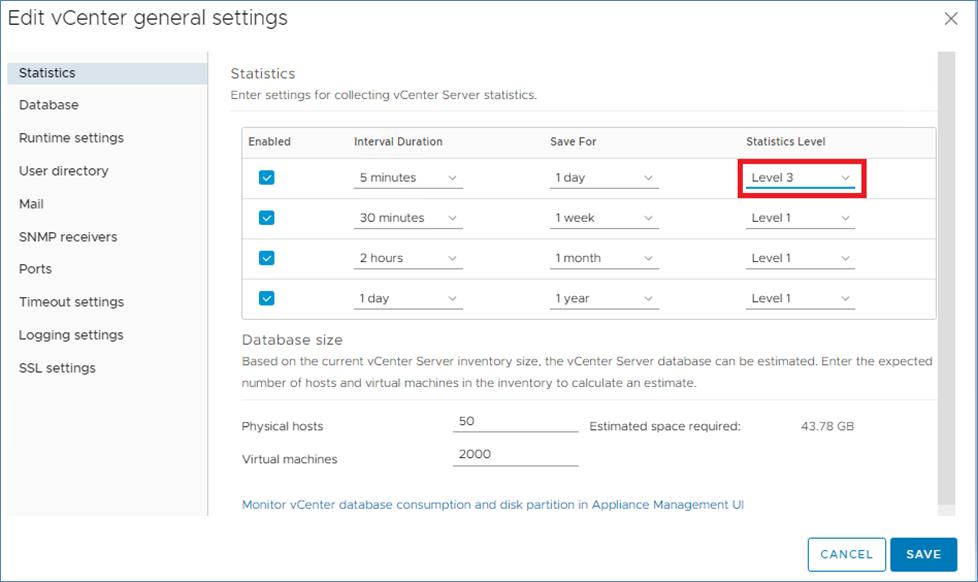Click the Interval Duration column header
978x582 pixels.
(x=398, y=142)
